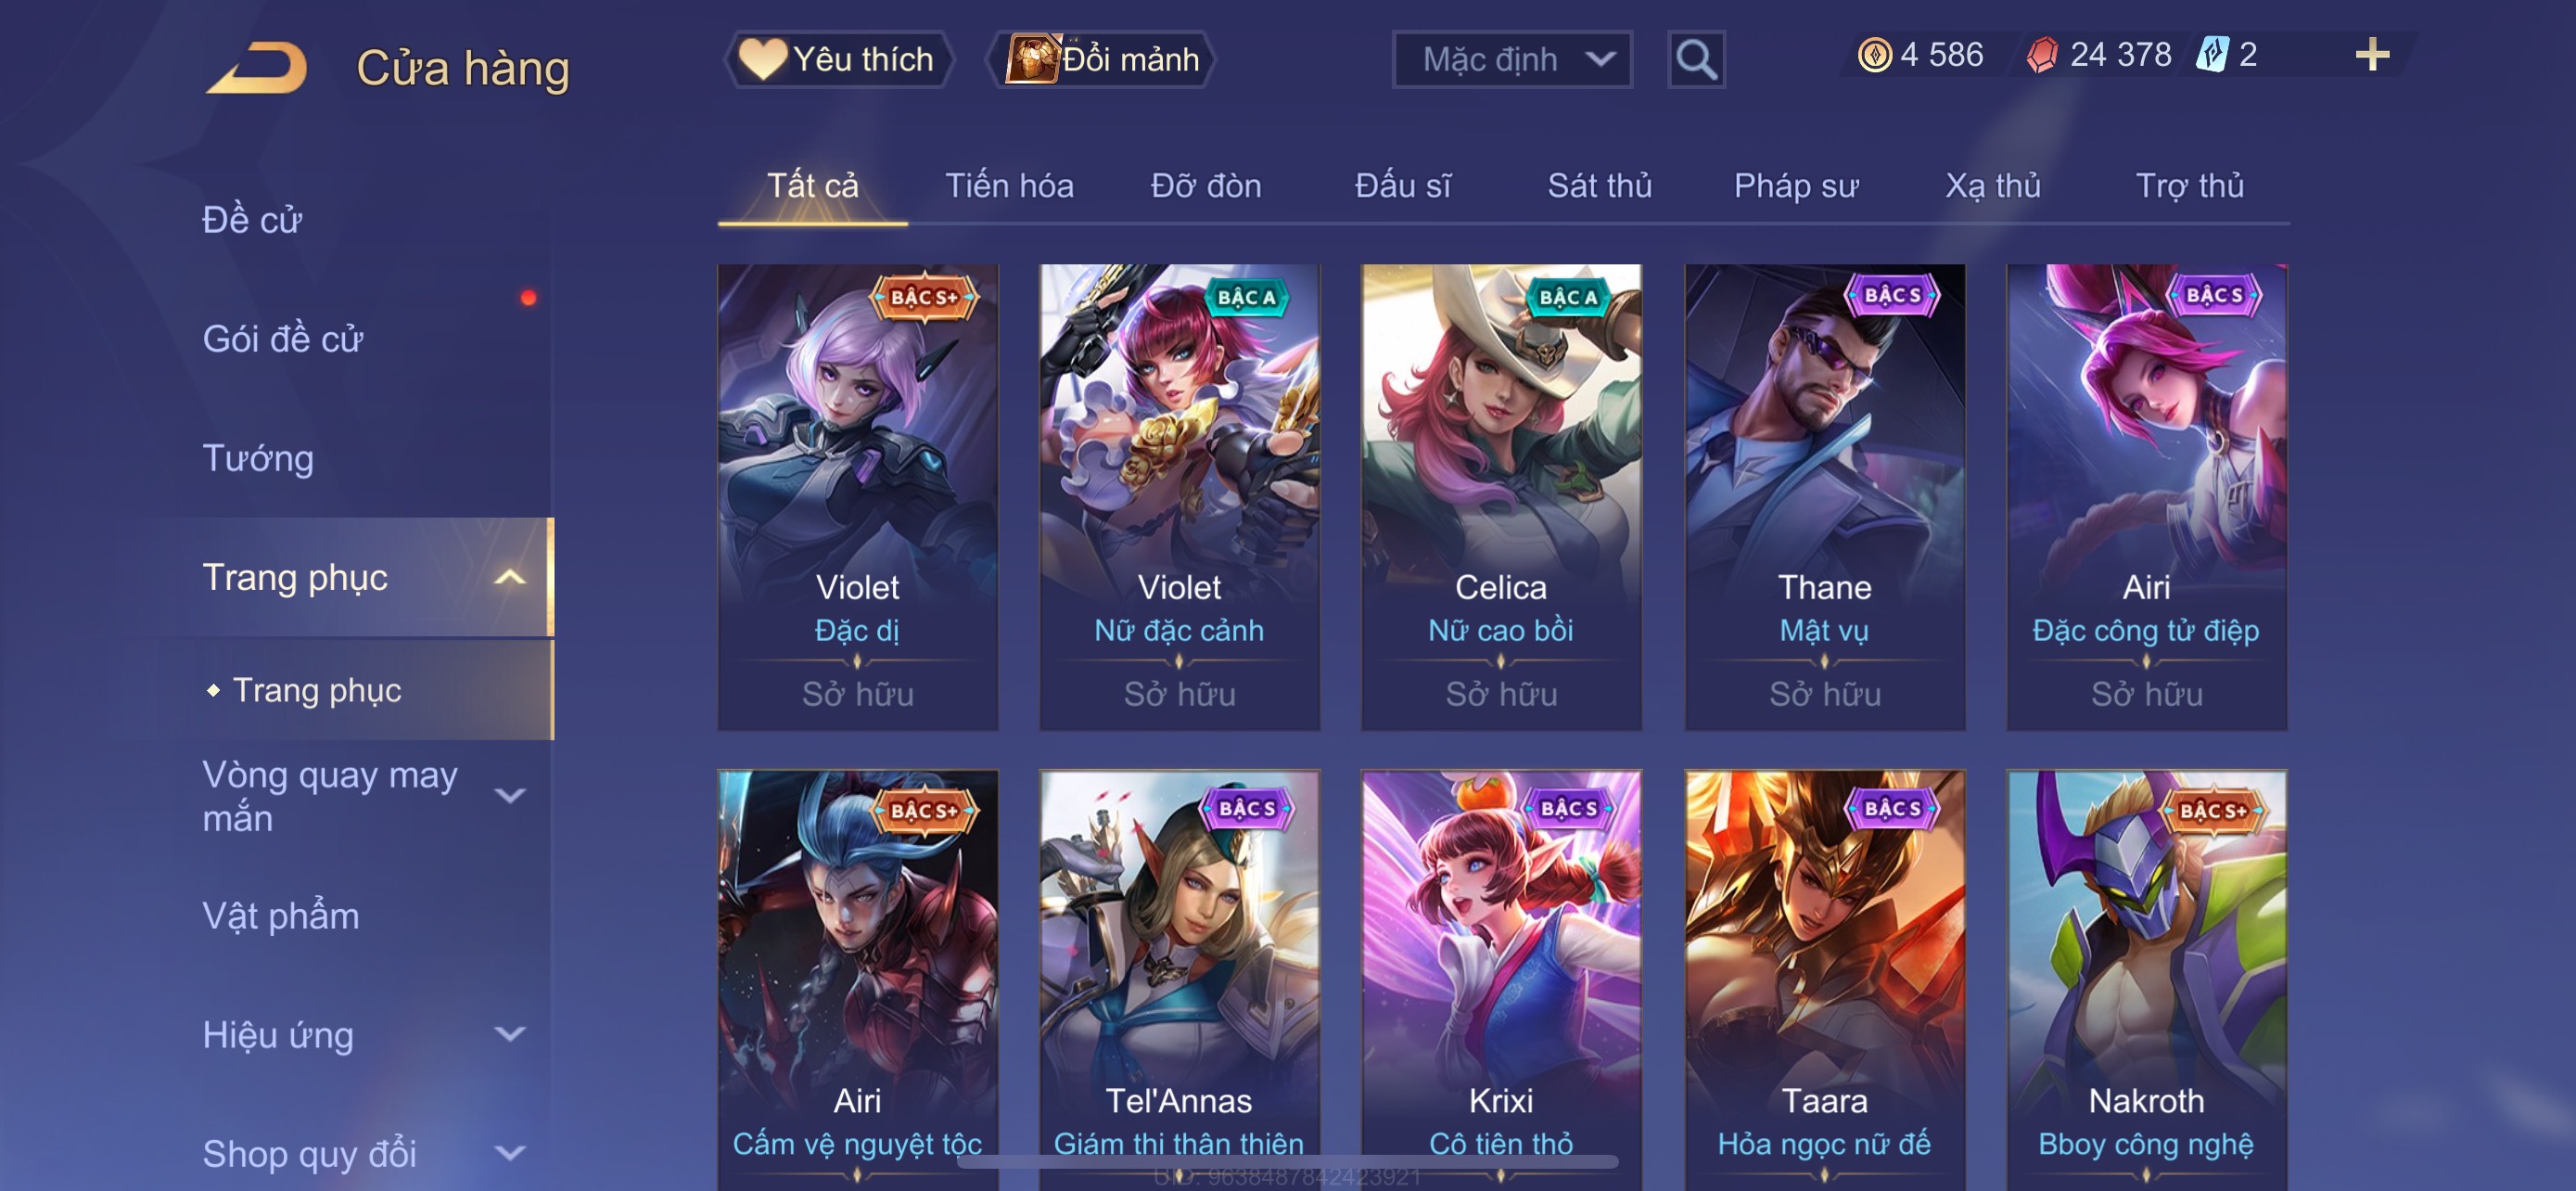Tap the red ruby currency icon
Screen dimensions: 2576x1191
coord(2042,54)
